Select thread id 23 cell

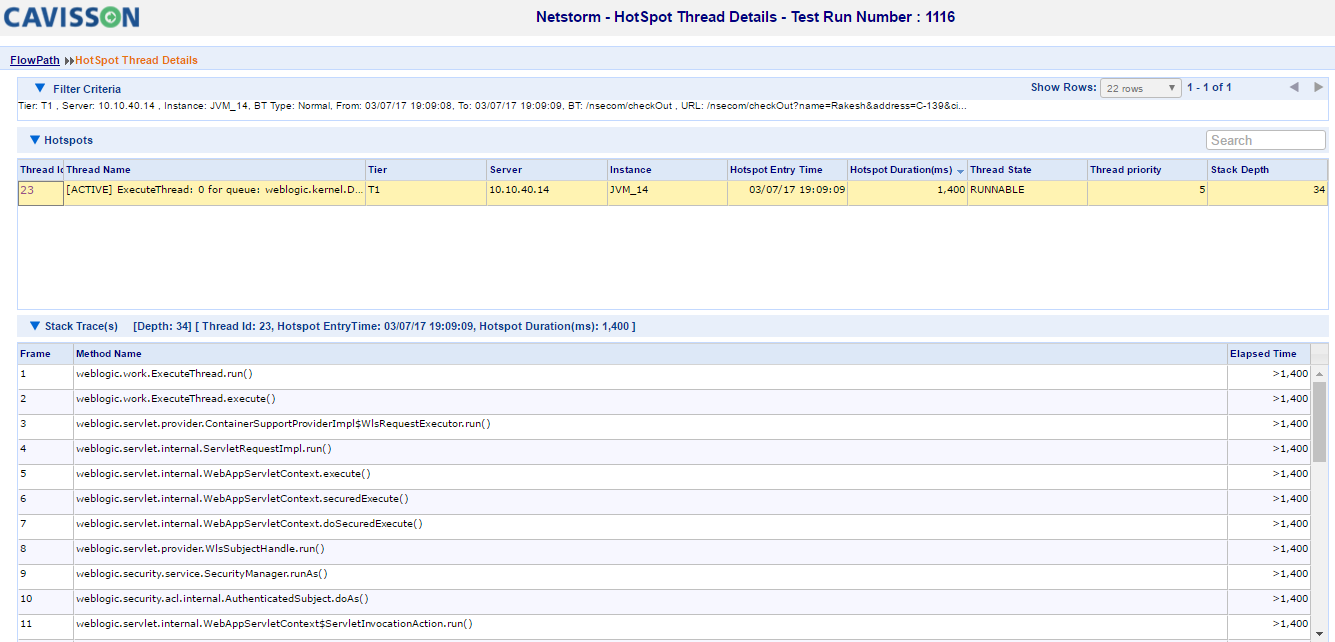pos(41,193)
